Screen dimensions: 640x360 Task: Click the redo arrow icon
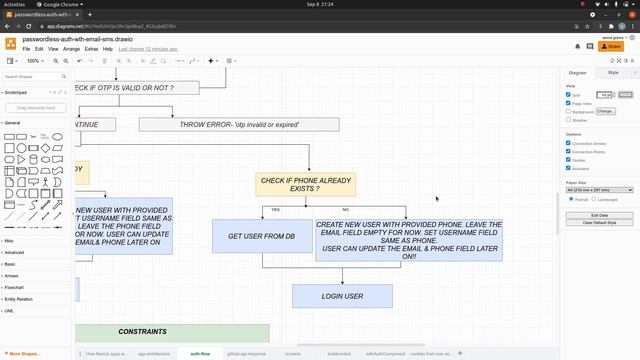click(x=91, y=61)
